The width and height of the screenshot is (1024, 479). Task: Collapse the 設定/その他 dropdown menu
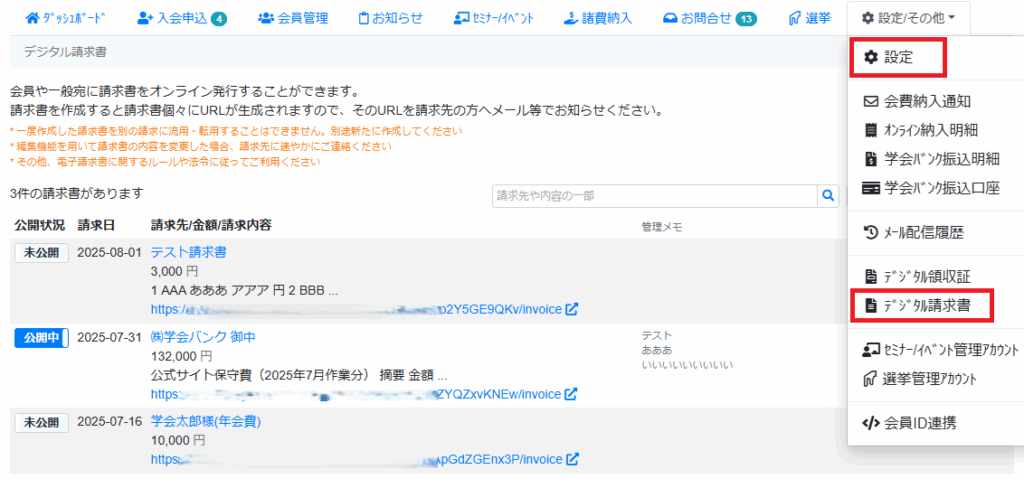[x=907, y=17]
